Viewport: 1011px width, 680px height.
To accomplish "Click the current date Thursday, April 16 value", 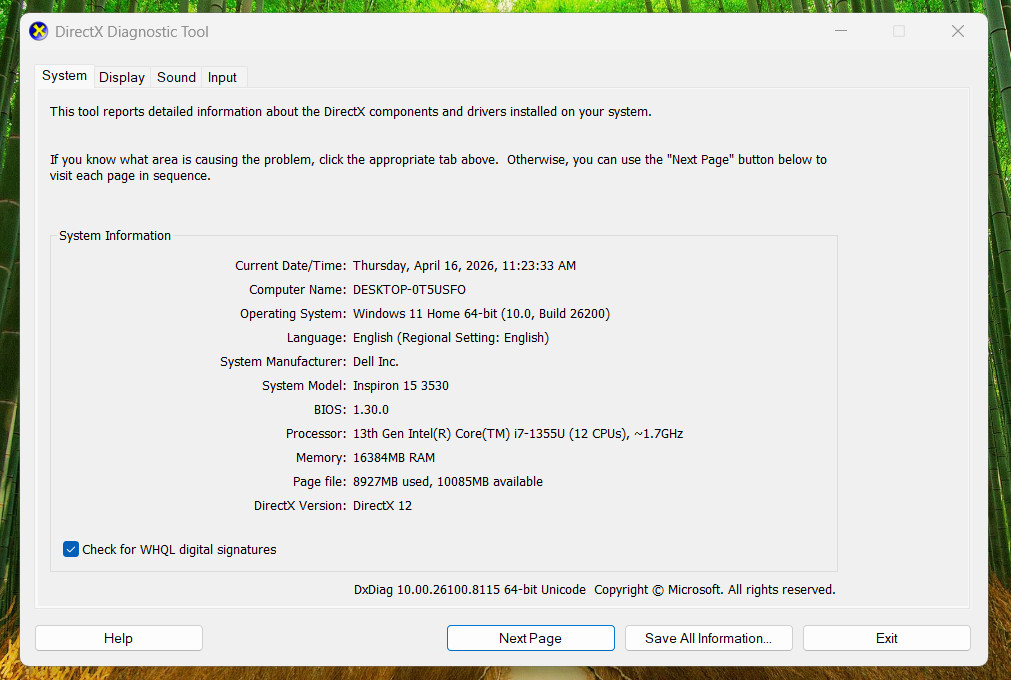I will [464, 266].
